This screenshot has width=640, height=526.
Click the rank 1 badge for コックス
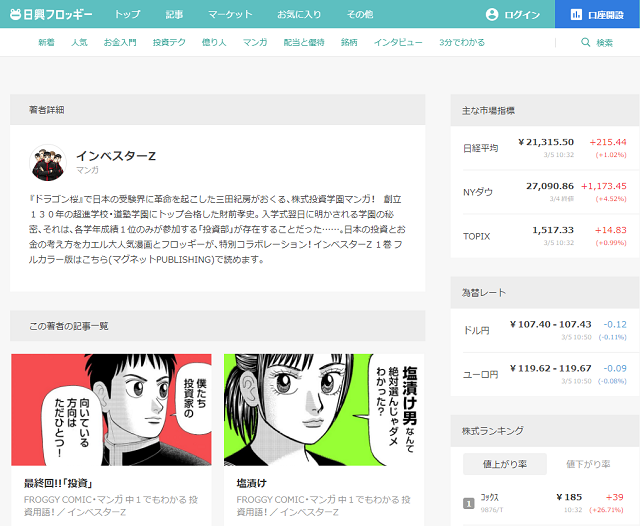point(469,504)
